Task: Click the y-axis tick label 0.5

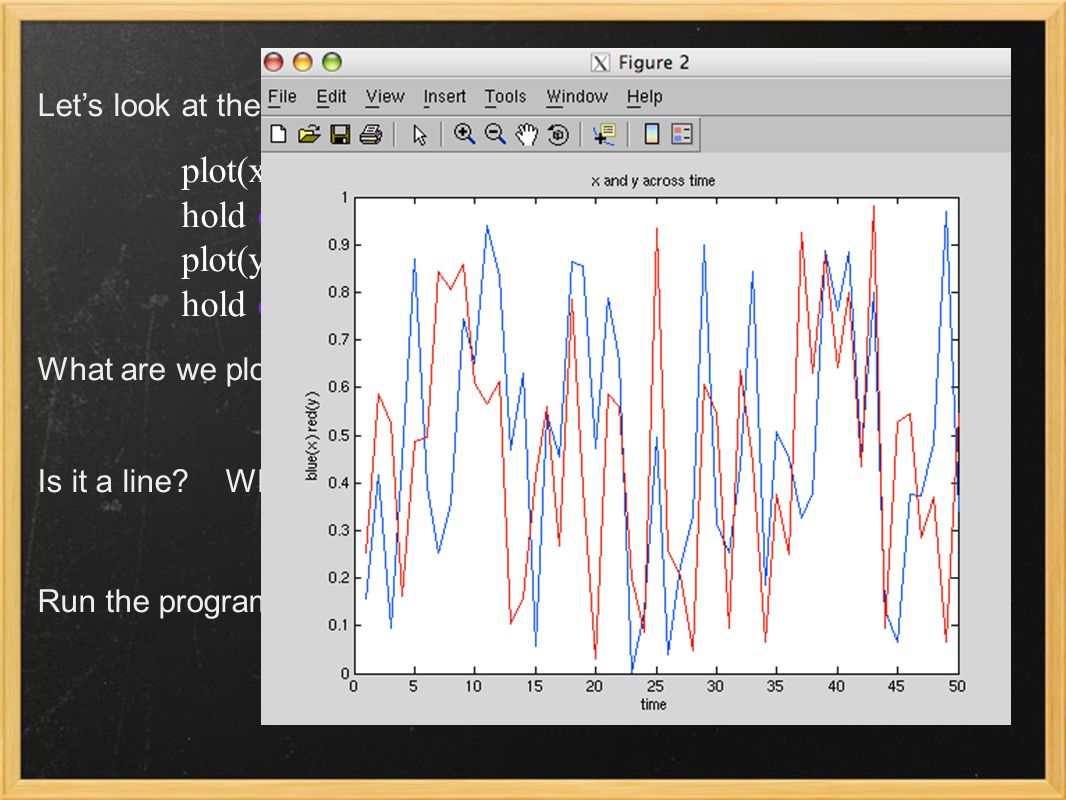Action: click(x=339, y=435)
